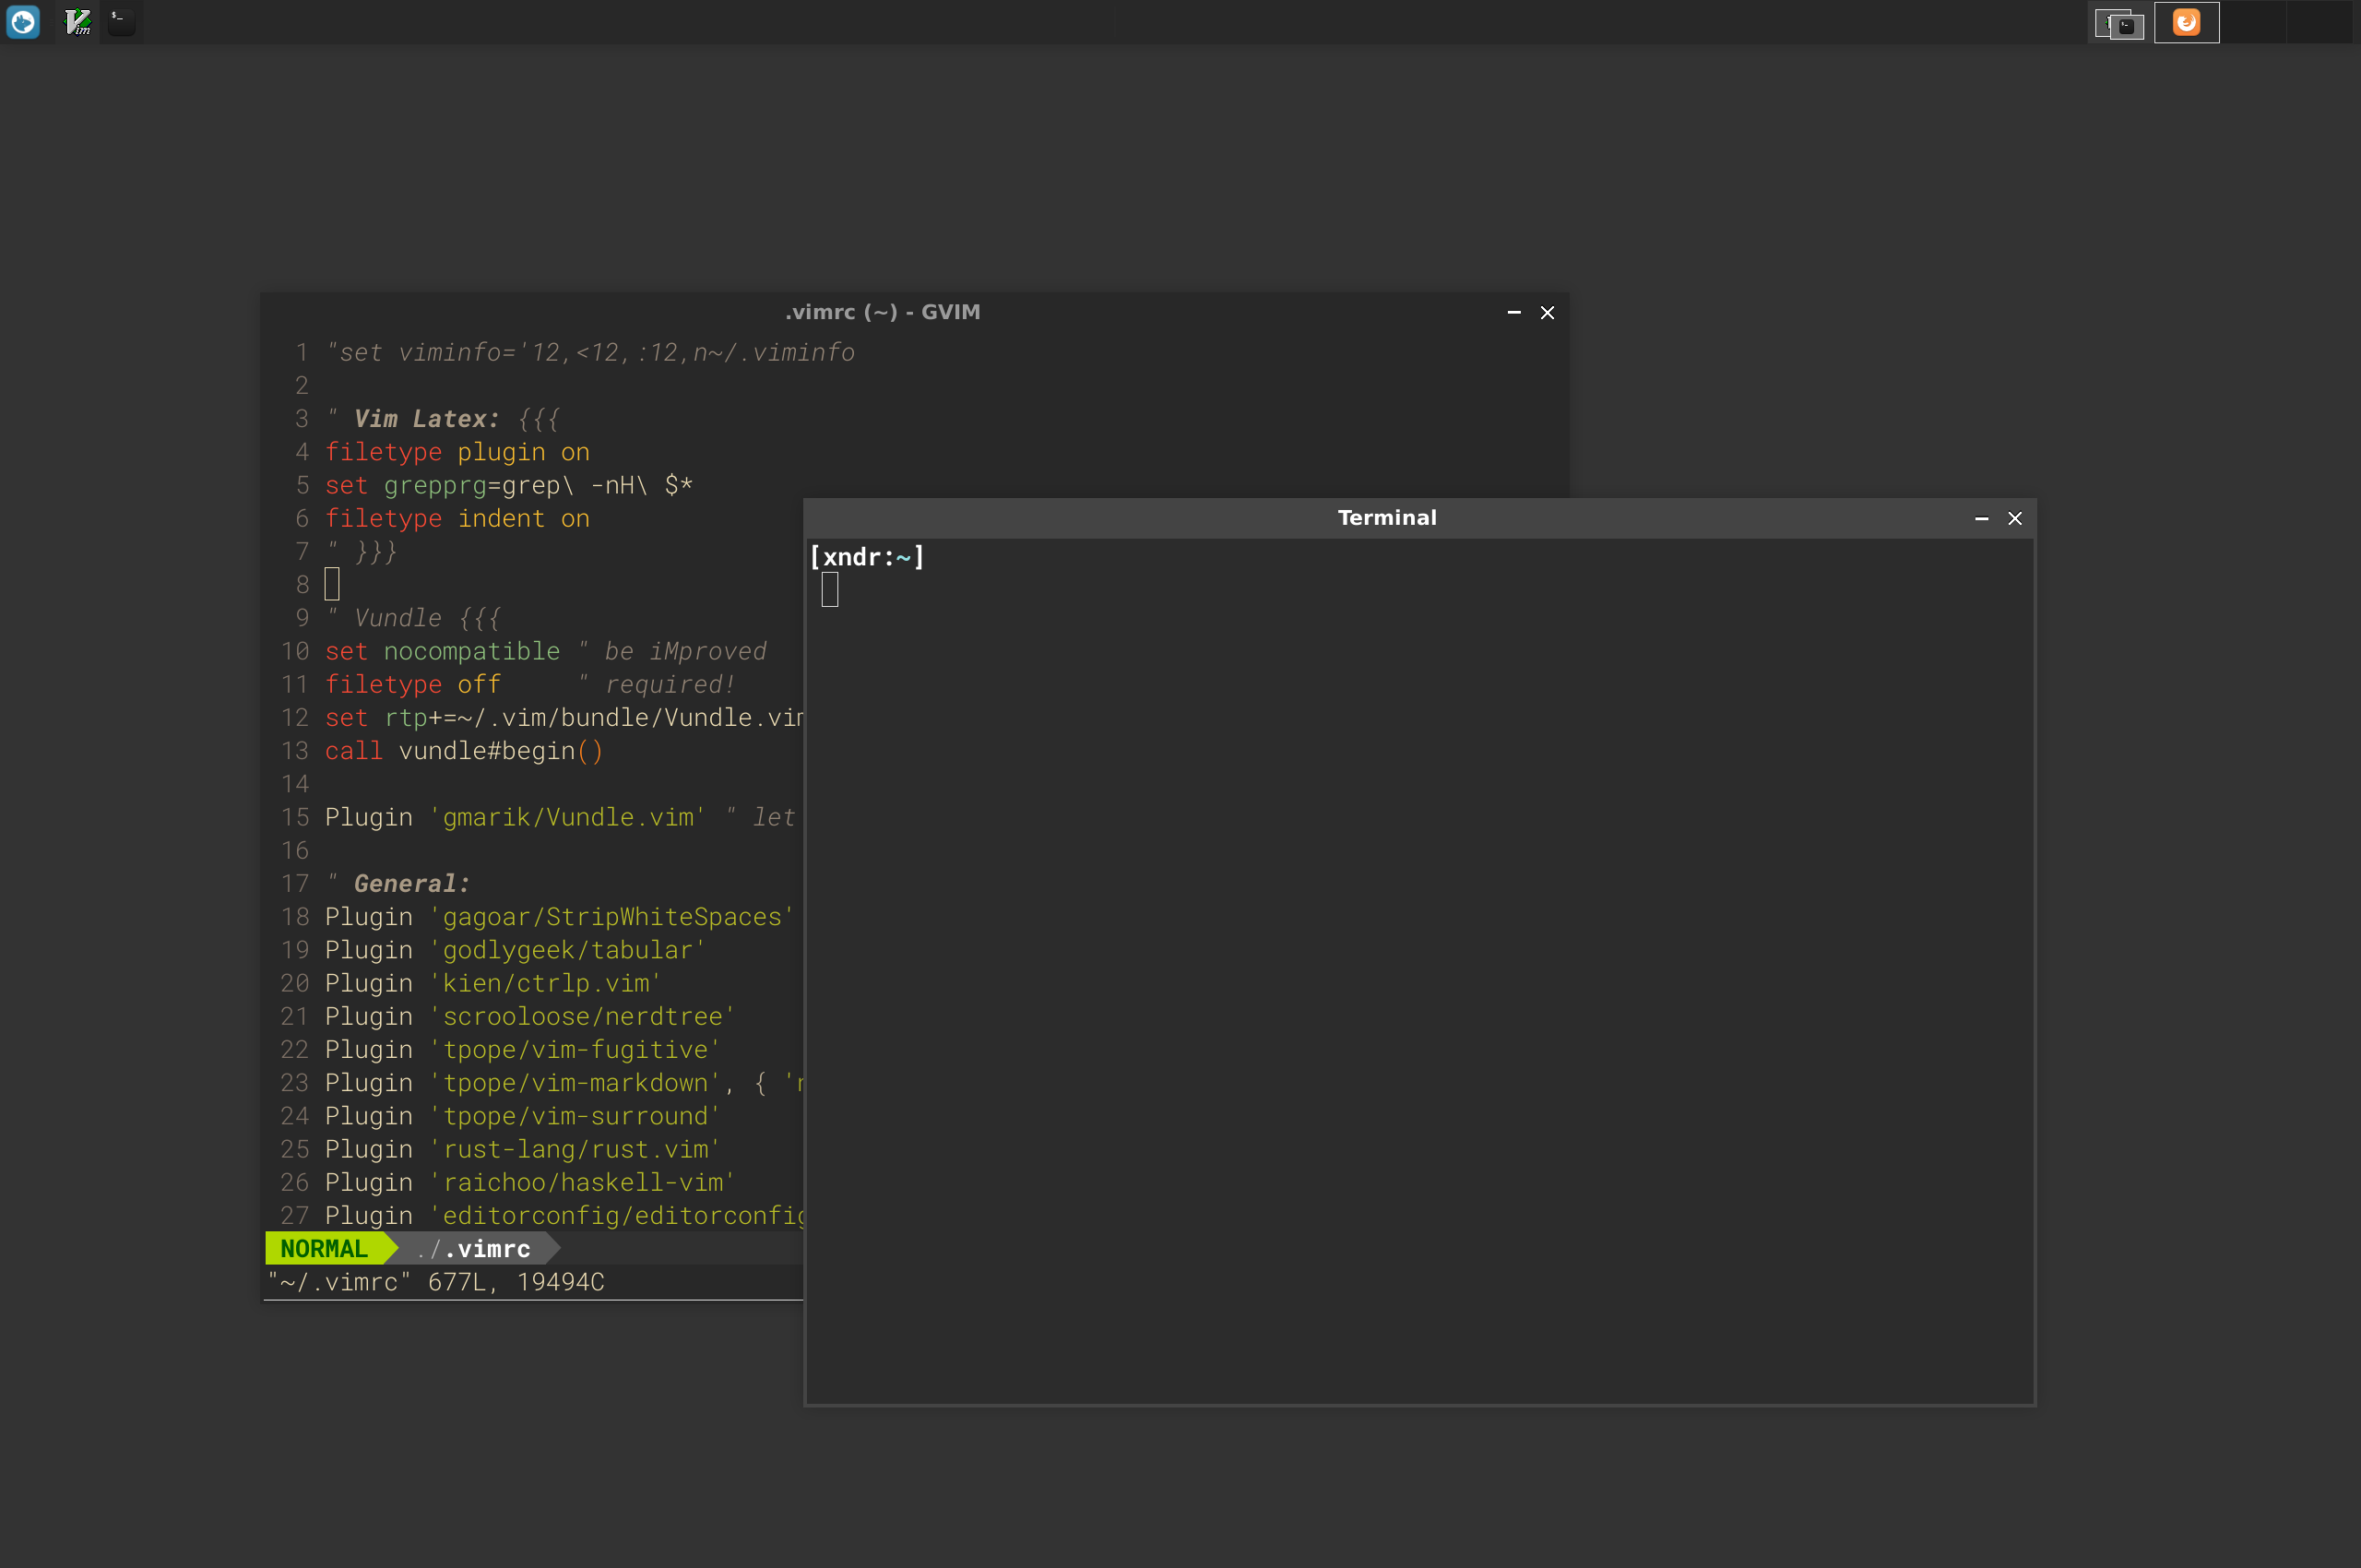Switch to the Terminal taskbar button
Viewport: 2361px width, 1568px height.
(x=121, y=22)
